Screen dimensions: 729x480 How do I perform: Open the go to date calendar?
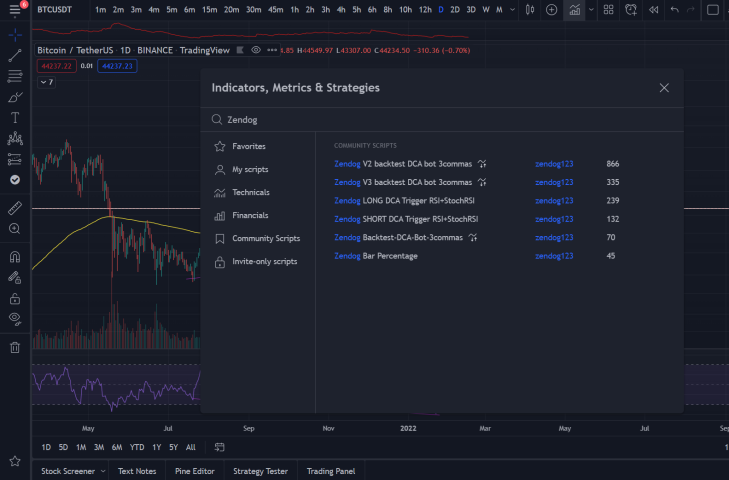point(219,447)
